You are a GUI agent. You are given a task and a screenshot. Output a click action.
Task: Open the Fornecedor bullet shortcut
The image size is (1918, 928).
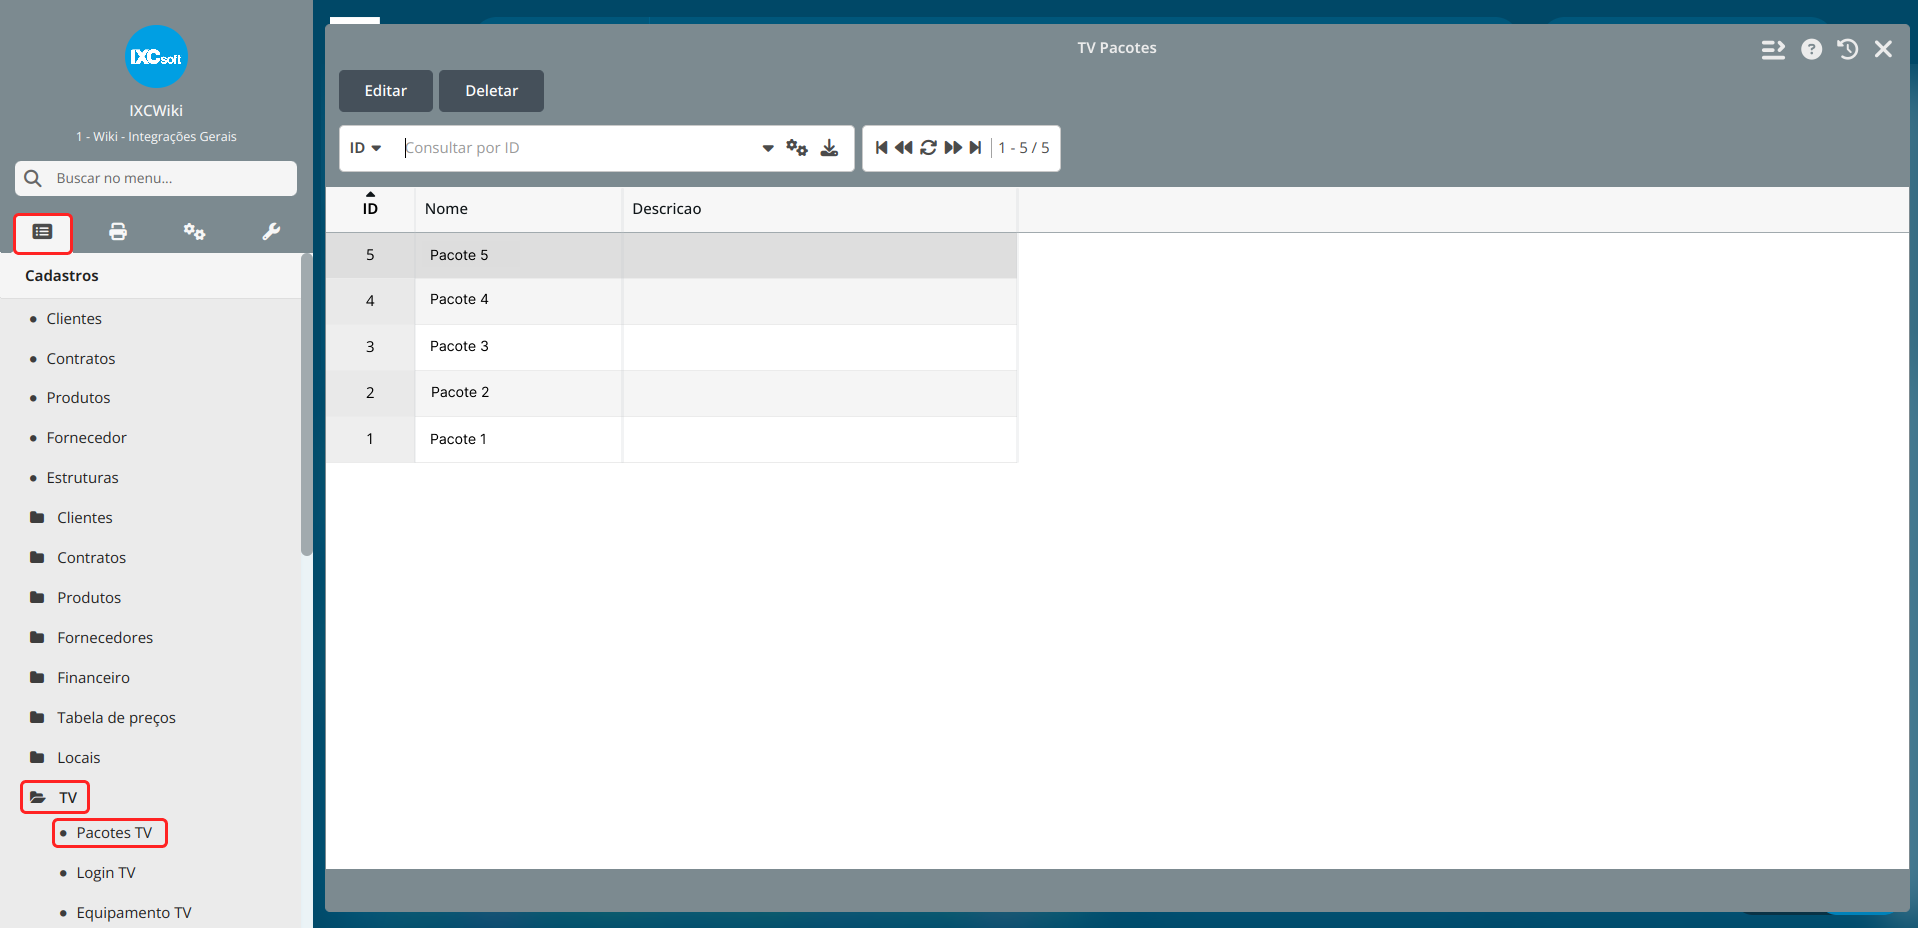click(86, 438)
